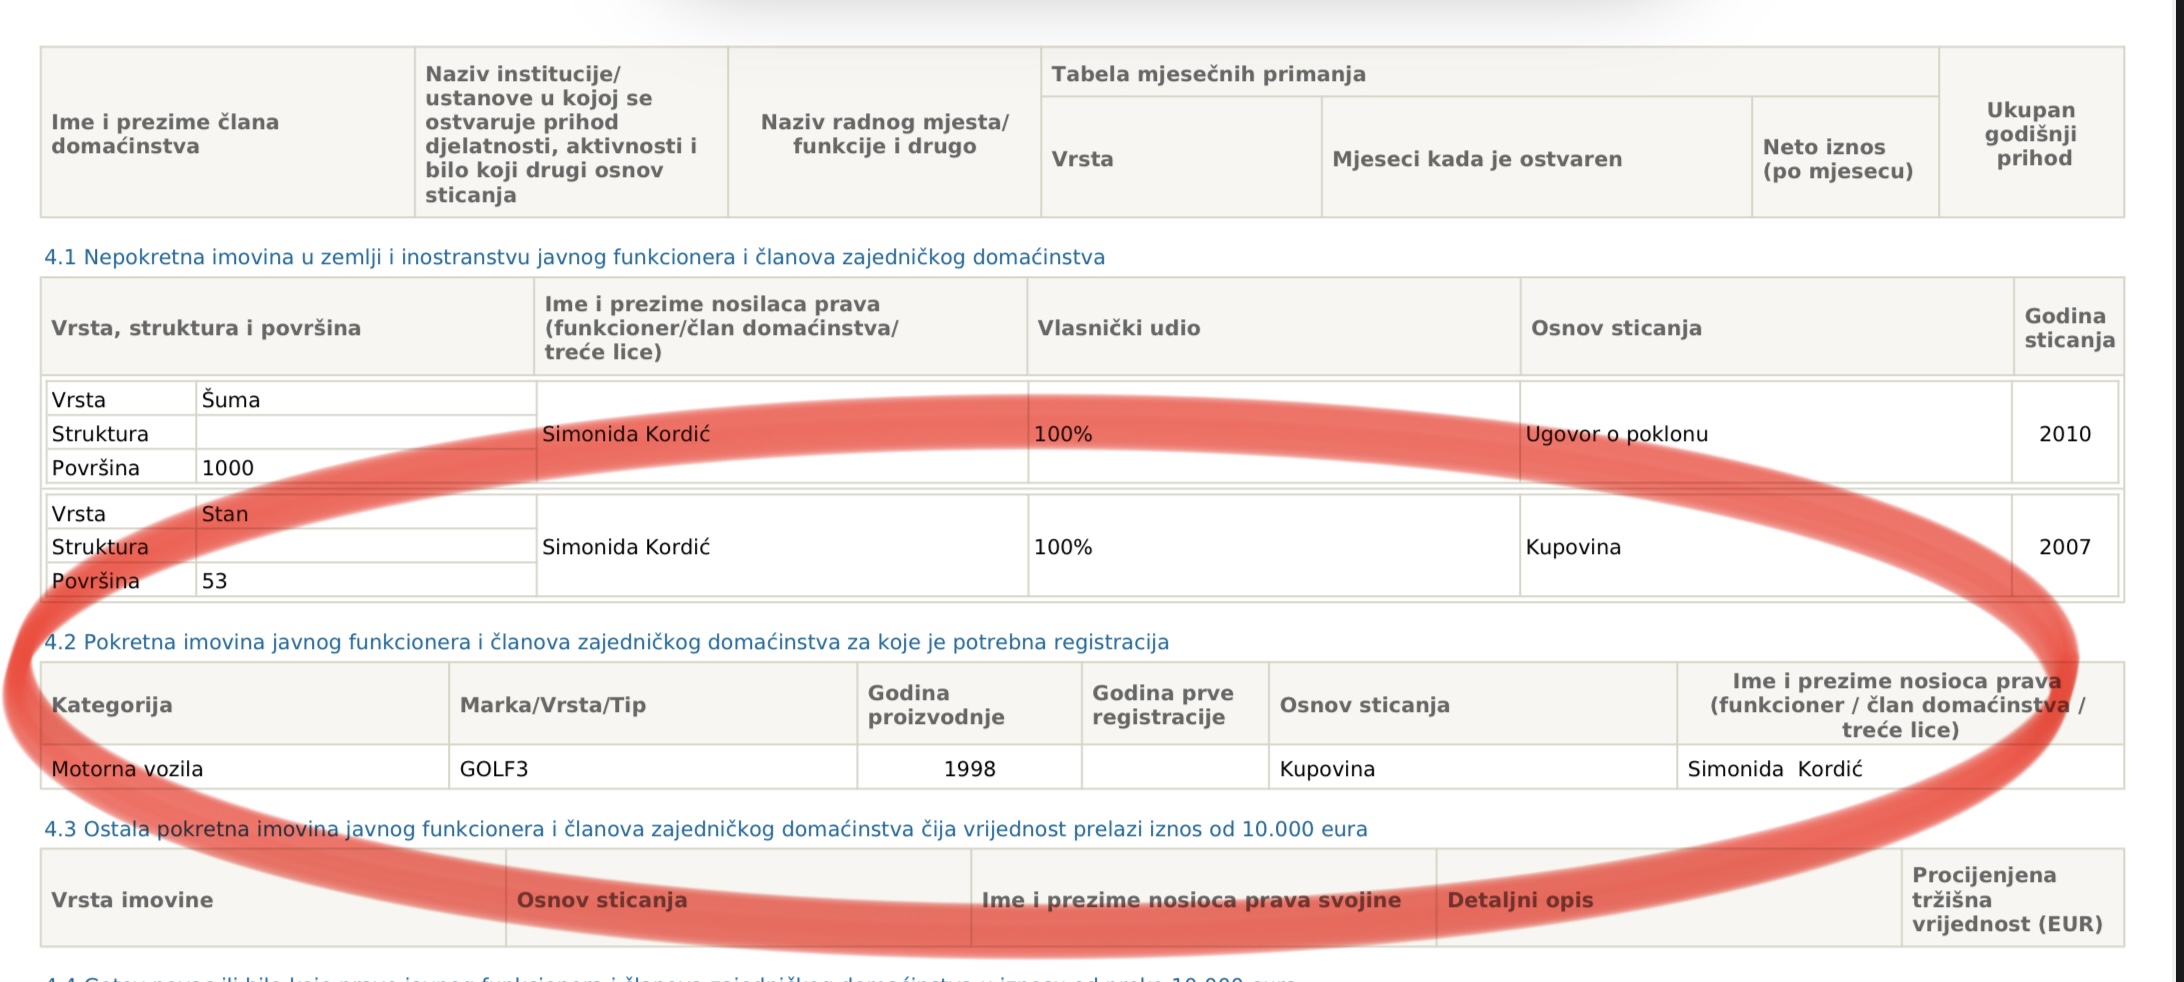The image size is (2184, 982).
Task: Open the 4.2 Pokretna imovina section heading
Action: (x=606, y=642)
